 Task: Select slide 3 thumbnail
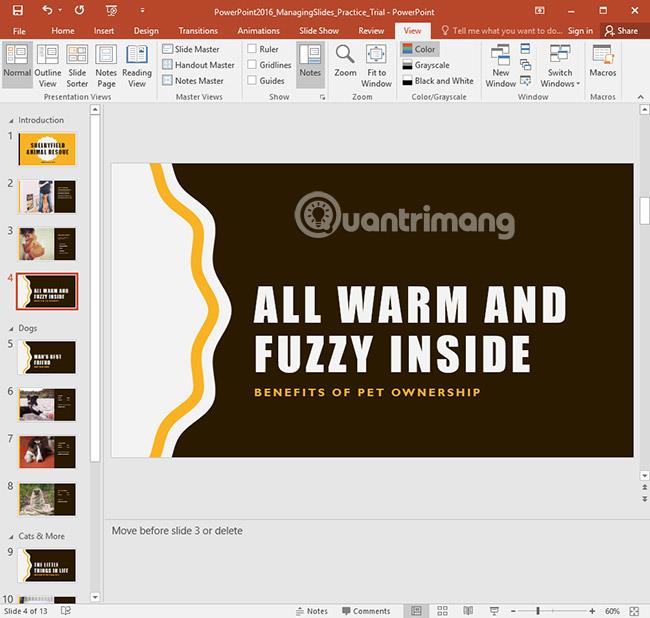tap(47, 244)
